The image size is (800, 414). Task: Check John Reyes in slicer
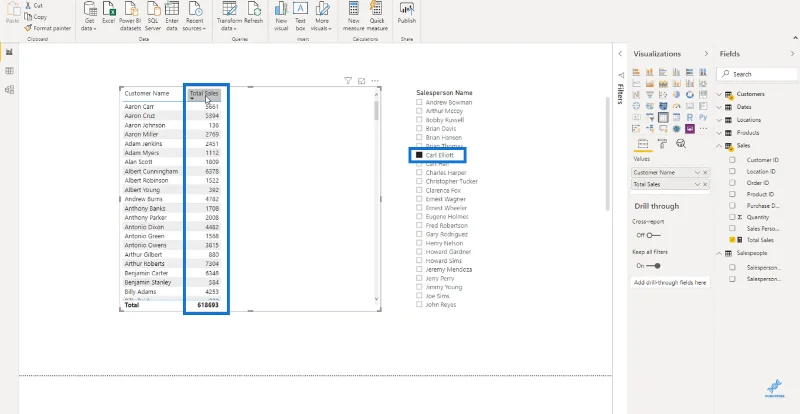pos(419,304)
